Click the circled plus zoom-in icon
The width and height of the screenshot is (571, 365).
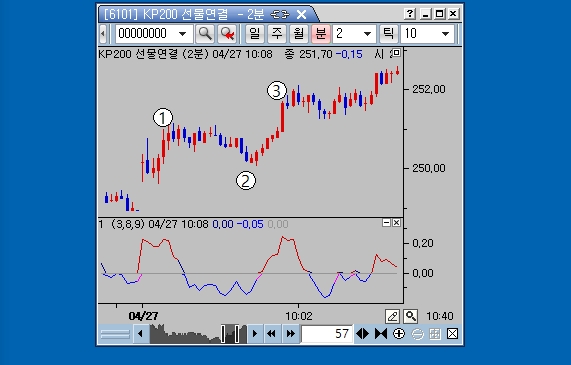pos(399,334)
